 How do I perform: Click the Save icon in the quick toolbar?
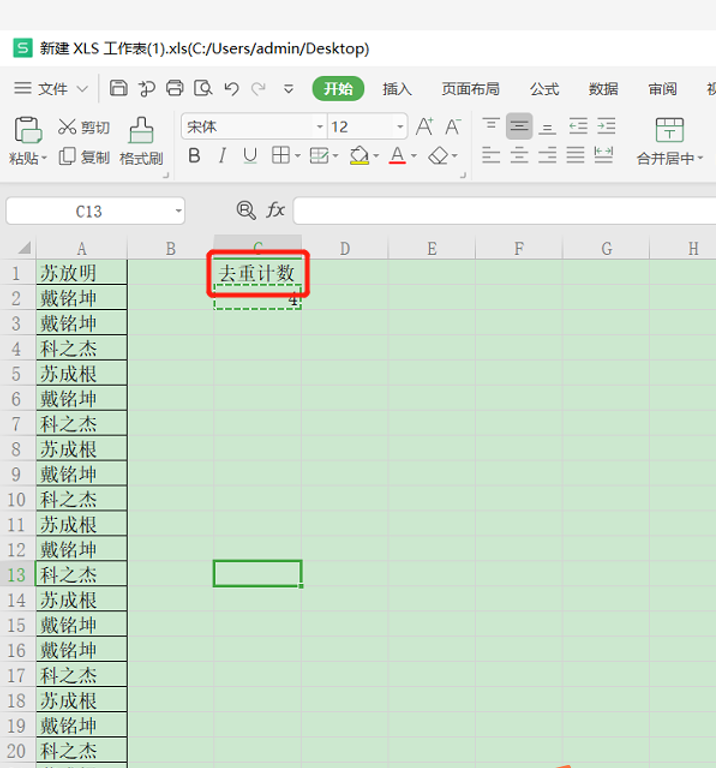[x=118, y=88]
